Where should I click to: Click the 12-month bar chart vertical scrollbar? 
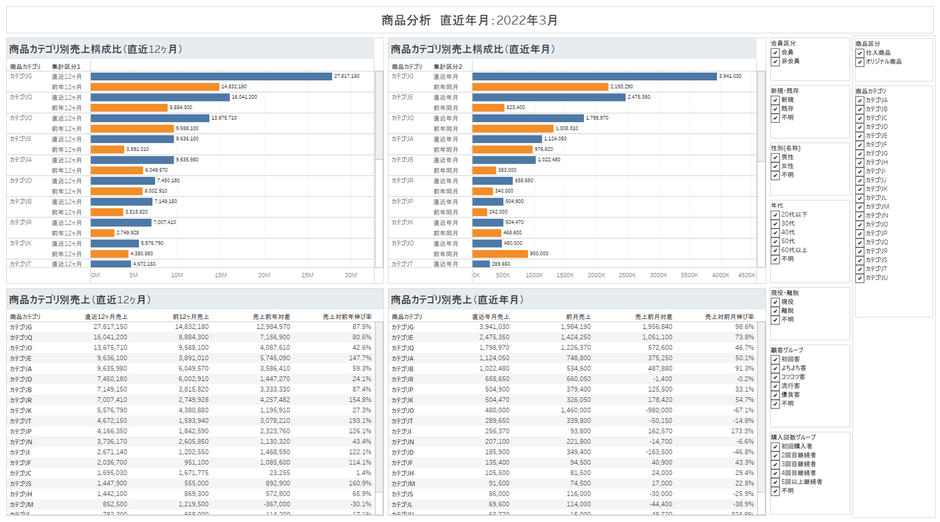click(x=378, y=165)
